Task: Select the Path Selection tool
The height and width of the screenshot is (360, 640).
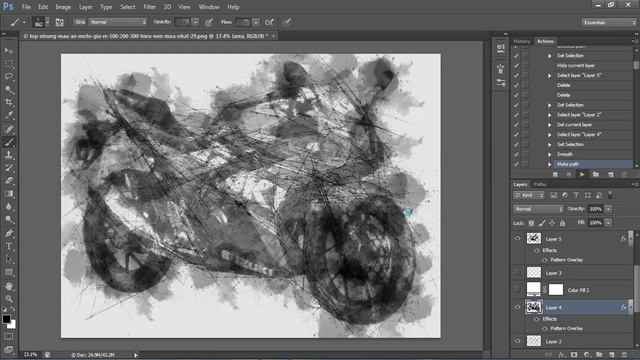Action: [x=9, y=259]
